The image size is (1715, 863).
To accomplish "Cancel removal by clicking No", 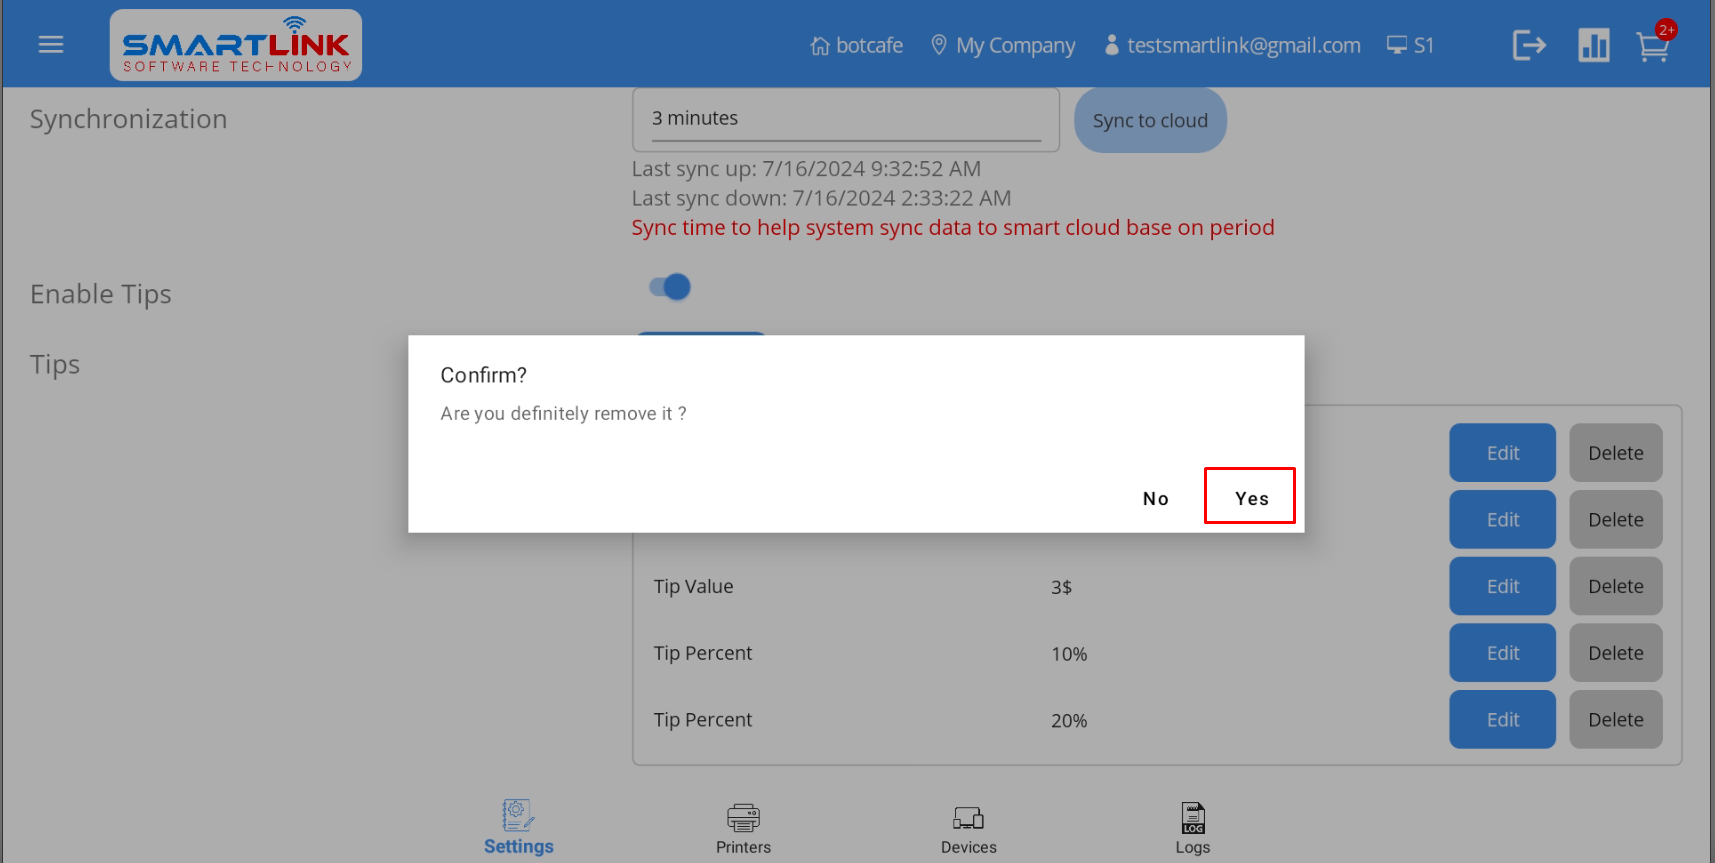I will coord(1155,498).
